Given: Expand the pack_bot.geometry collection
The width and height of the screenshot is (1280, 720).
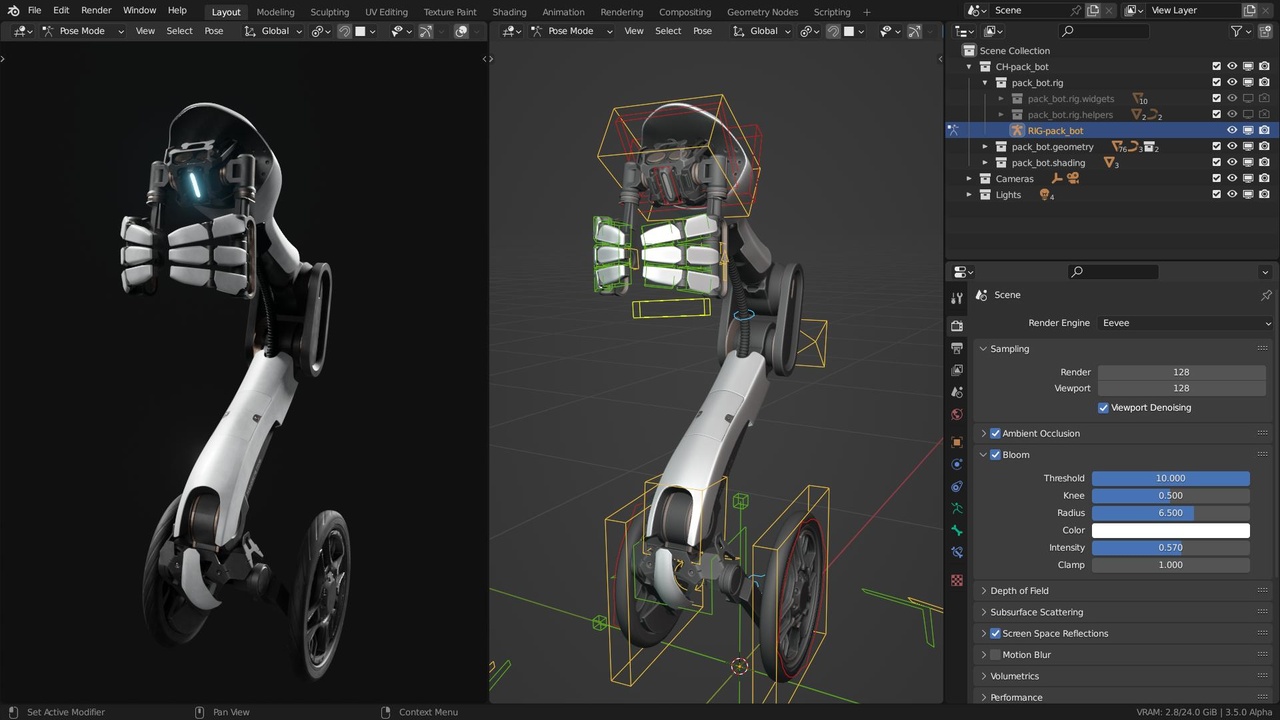Looking at the screenshot, I should point(985,147).
